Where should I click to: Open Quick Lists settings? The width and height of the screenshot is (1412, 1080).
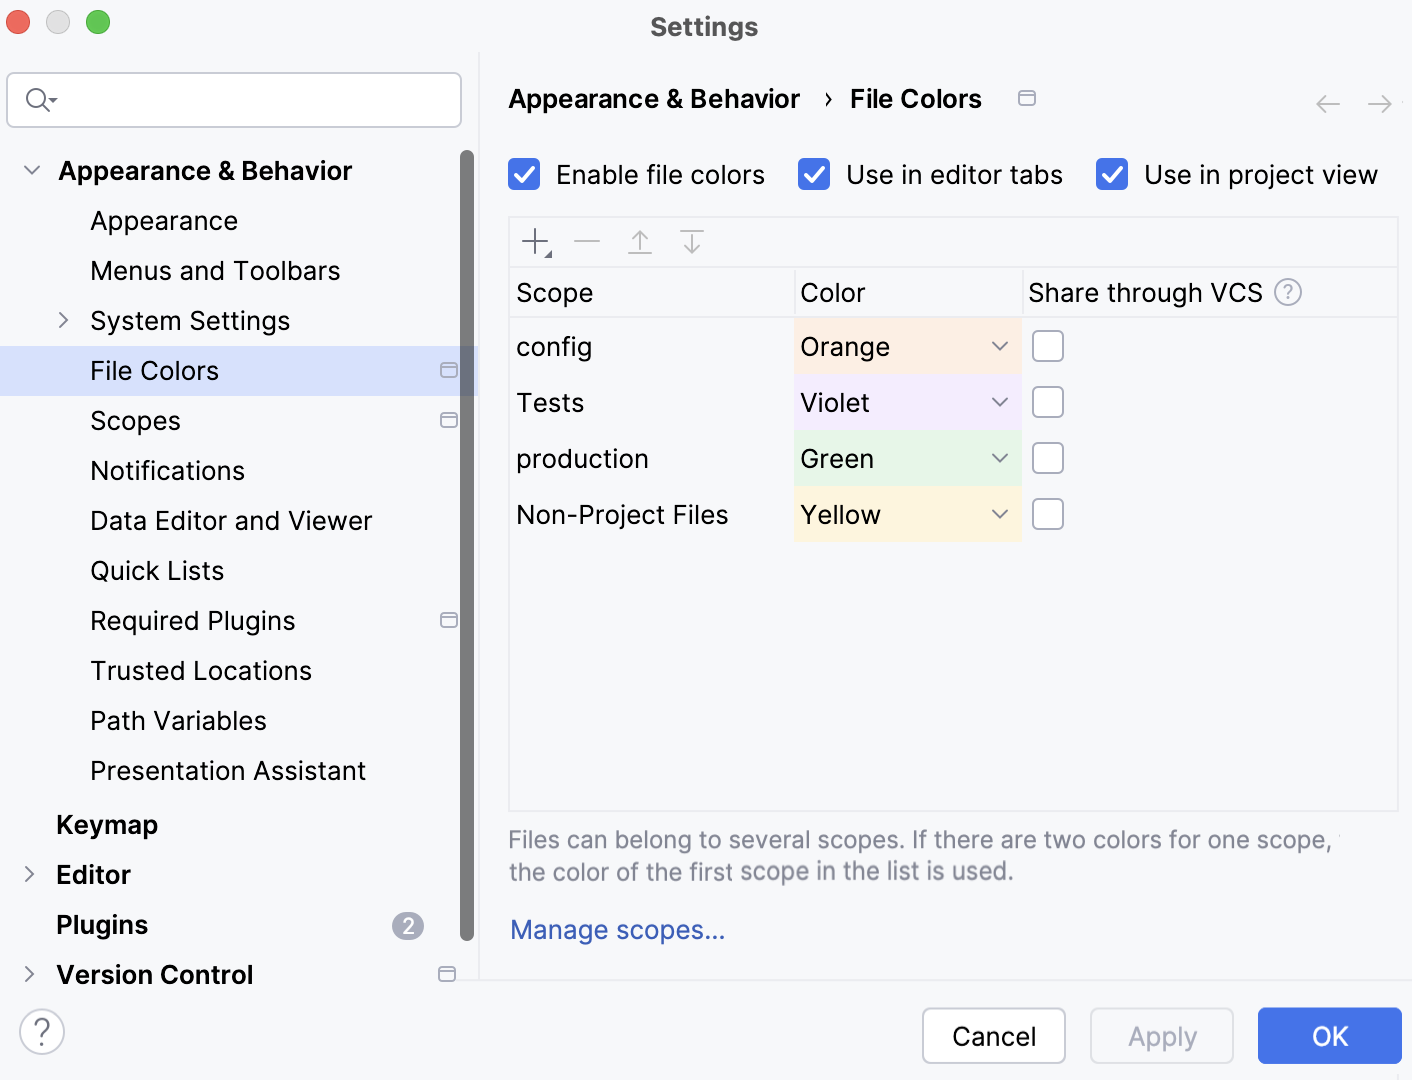[x=157, y=571]
